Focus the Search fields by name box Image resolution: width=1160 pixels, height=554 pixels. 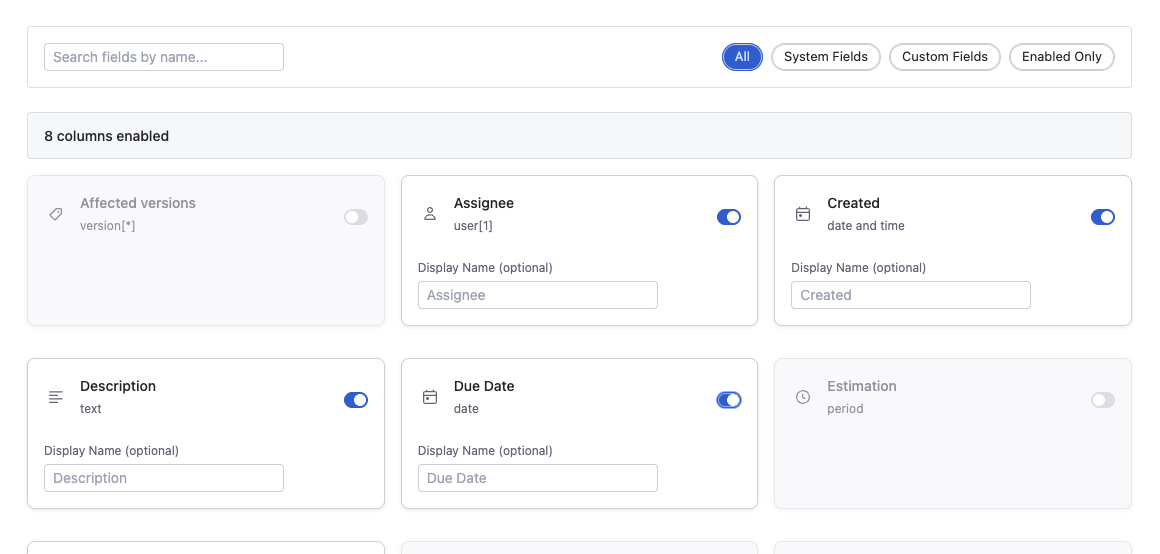click(x=164, y=57)
